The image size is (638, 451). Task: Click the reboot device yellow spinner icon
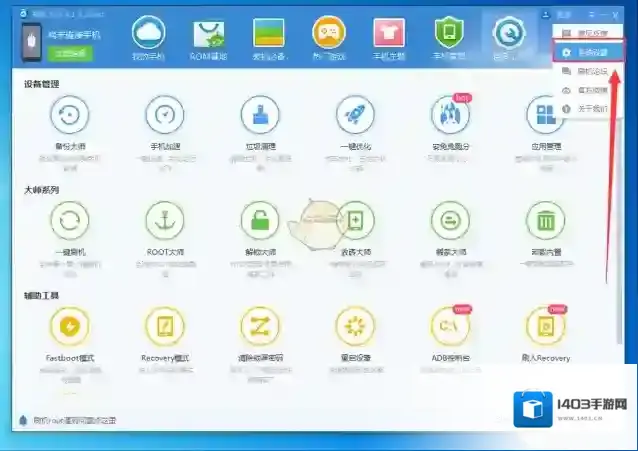(355, 326)
